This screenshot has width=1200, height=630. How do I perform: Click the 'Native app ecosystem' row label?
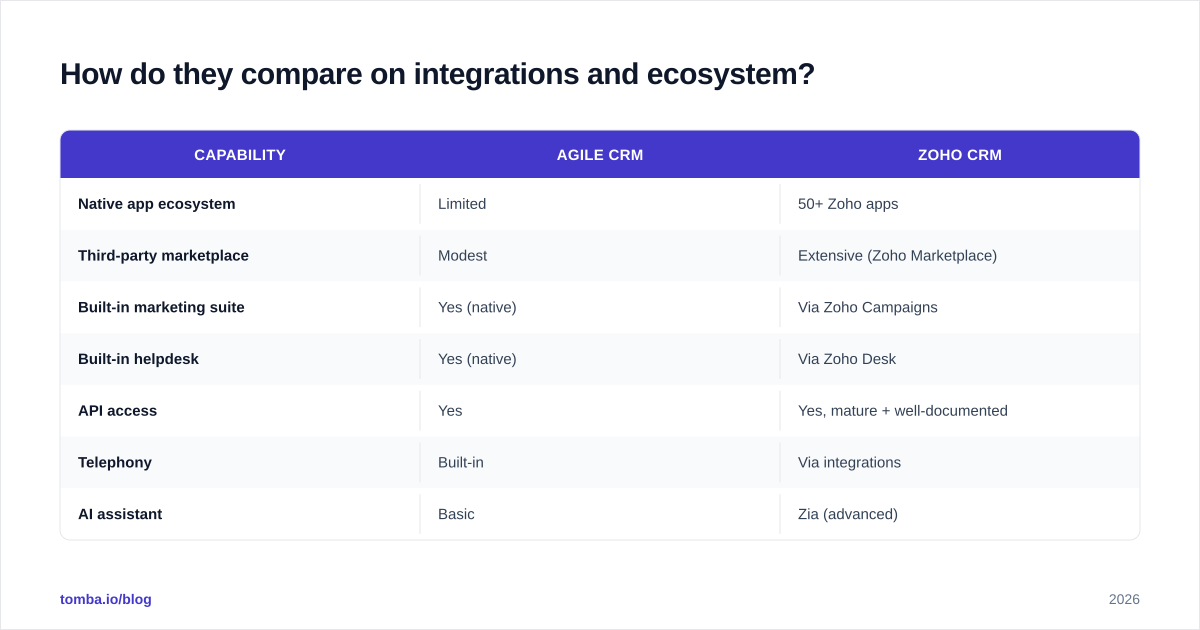click(157, 204)
